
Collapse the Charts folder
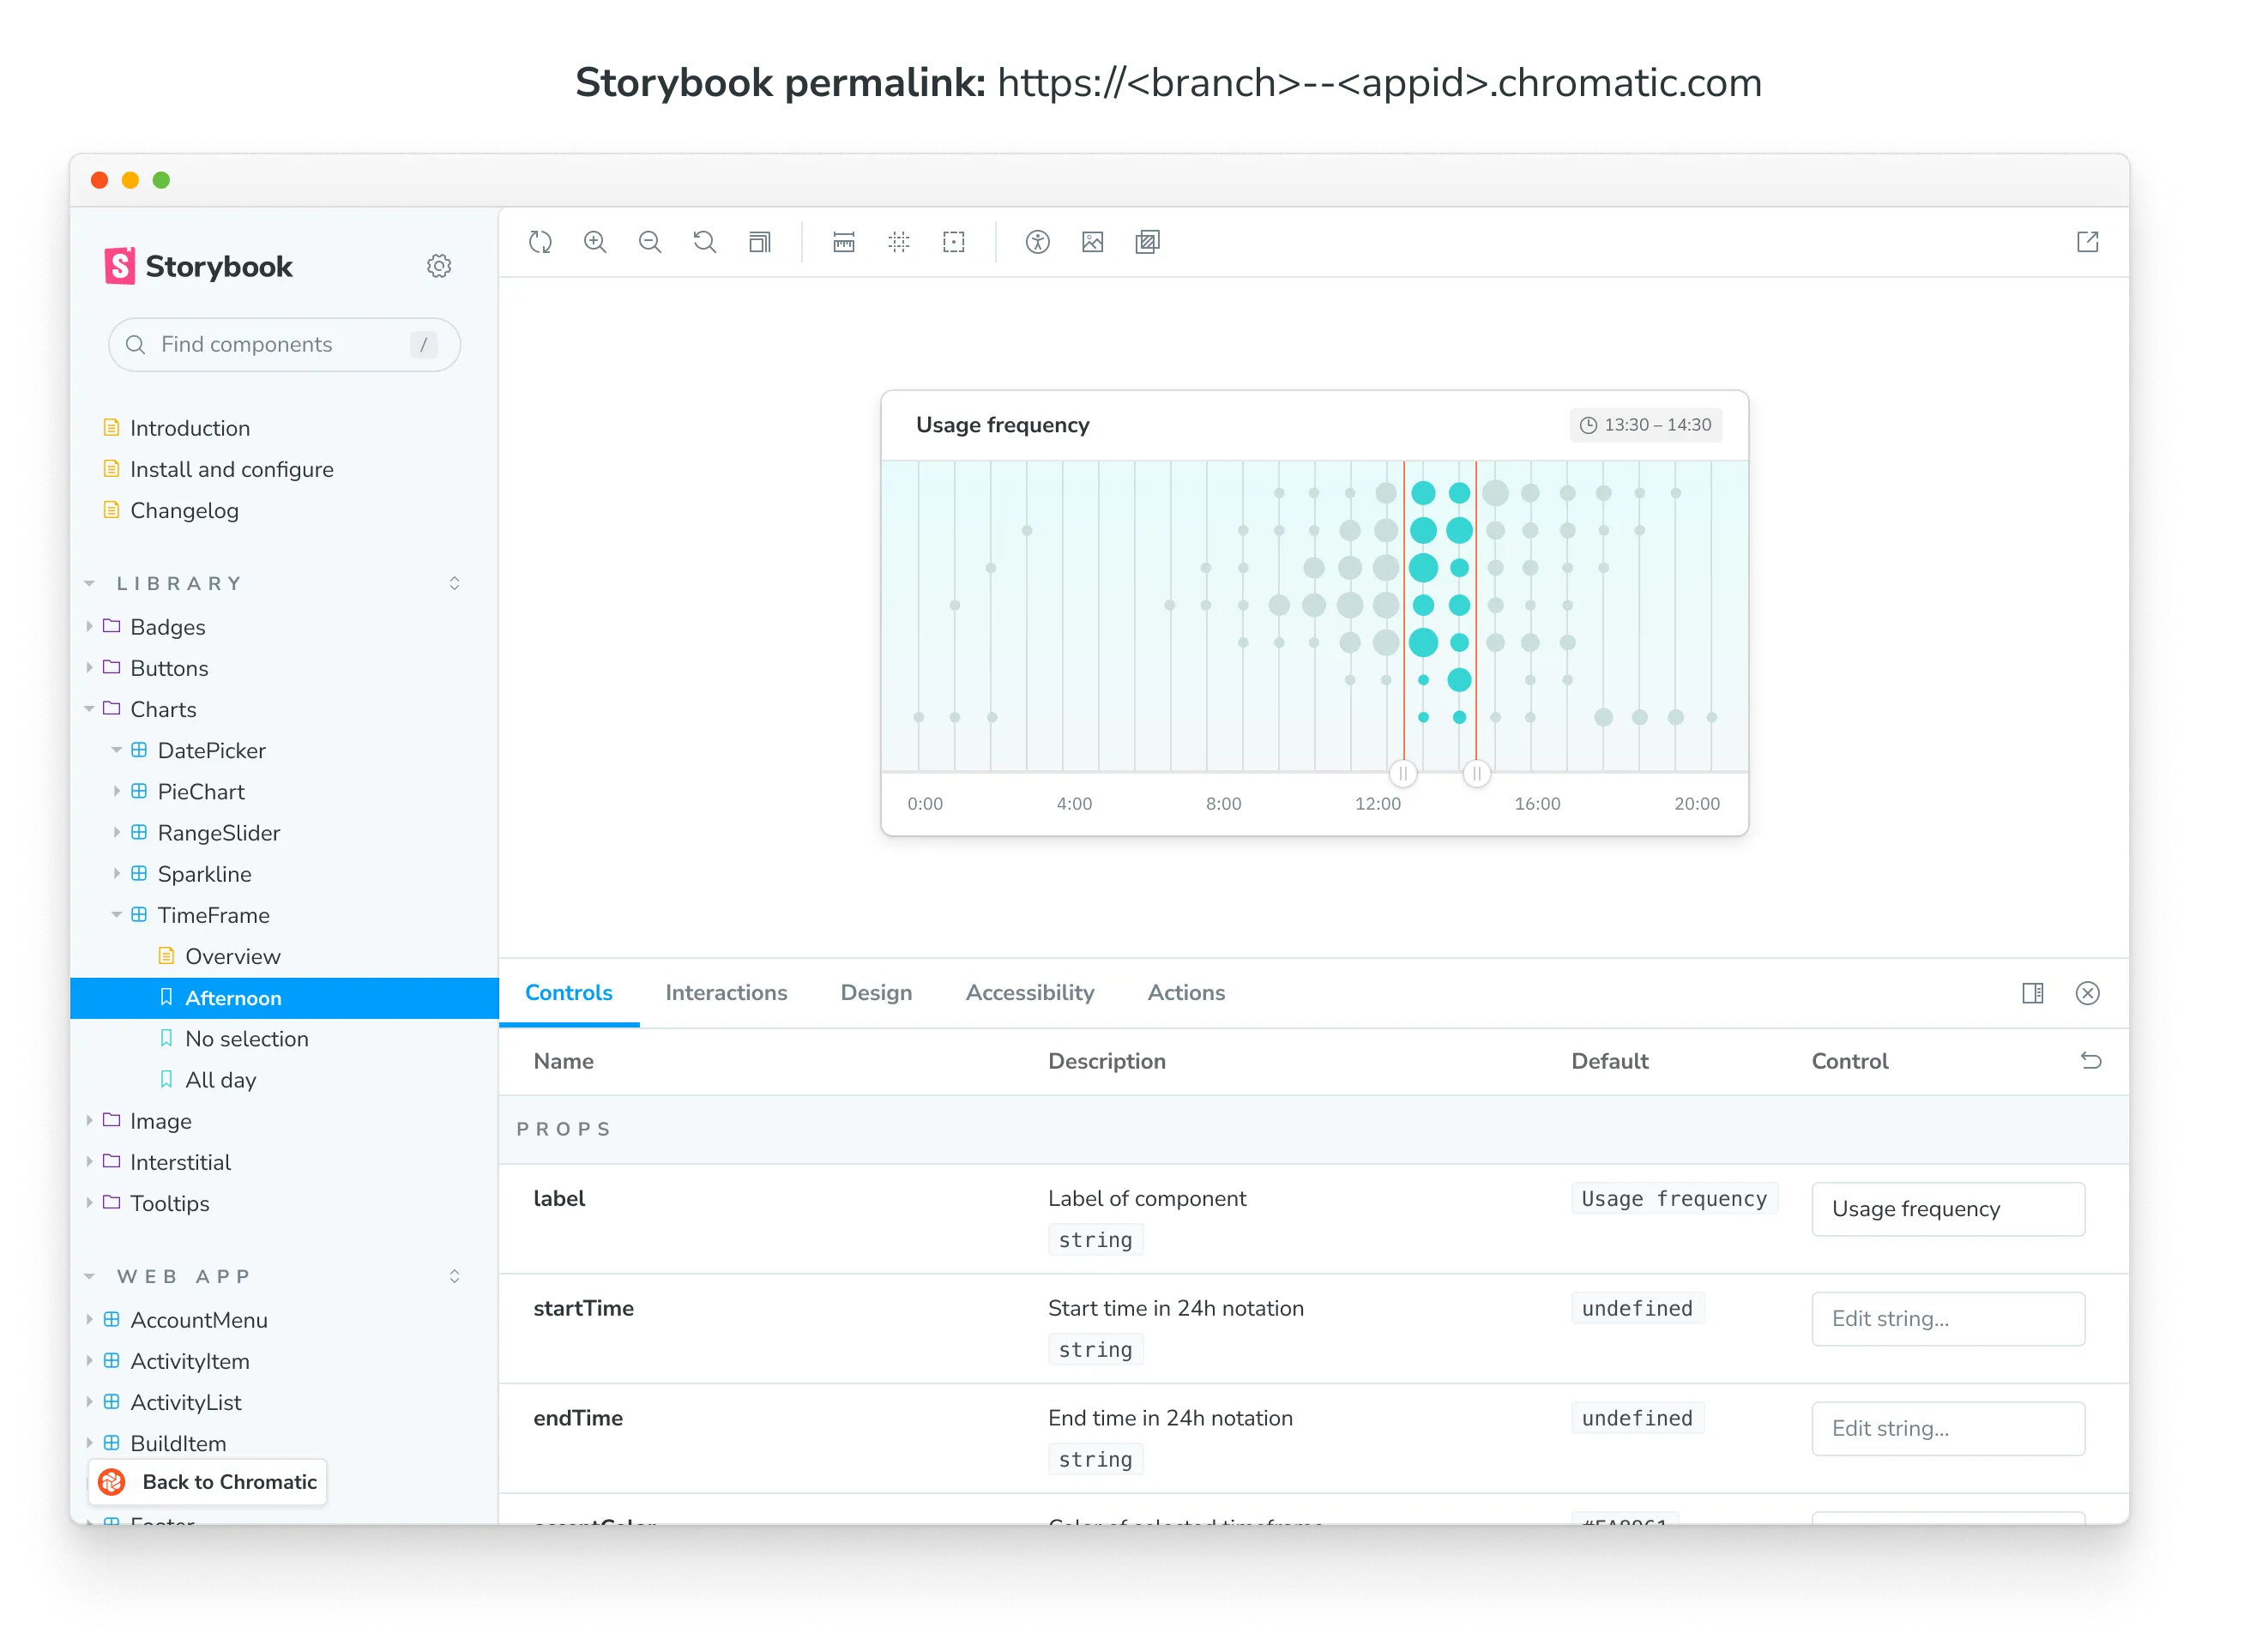[x=162, y=709]
